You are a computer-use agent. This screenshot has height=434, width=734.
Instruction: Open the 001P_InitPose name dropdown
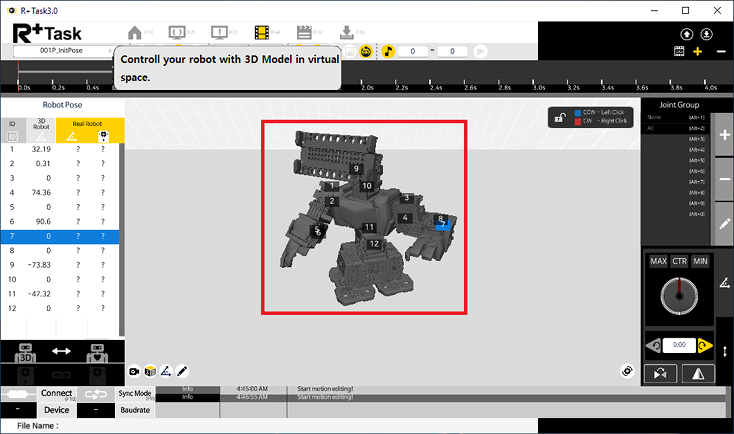(x=62, y=50)
